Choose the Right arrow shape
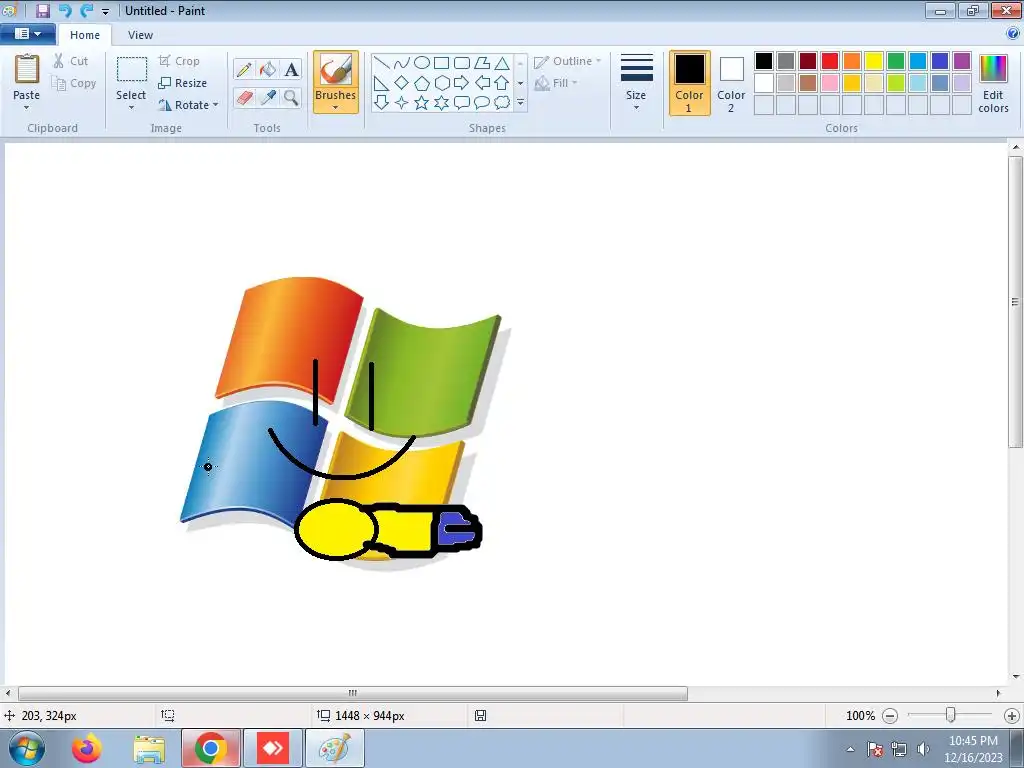Image resolution: width=1024 pixels, height=768 pixels. 462,83
